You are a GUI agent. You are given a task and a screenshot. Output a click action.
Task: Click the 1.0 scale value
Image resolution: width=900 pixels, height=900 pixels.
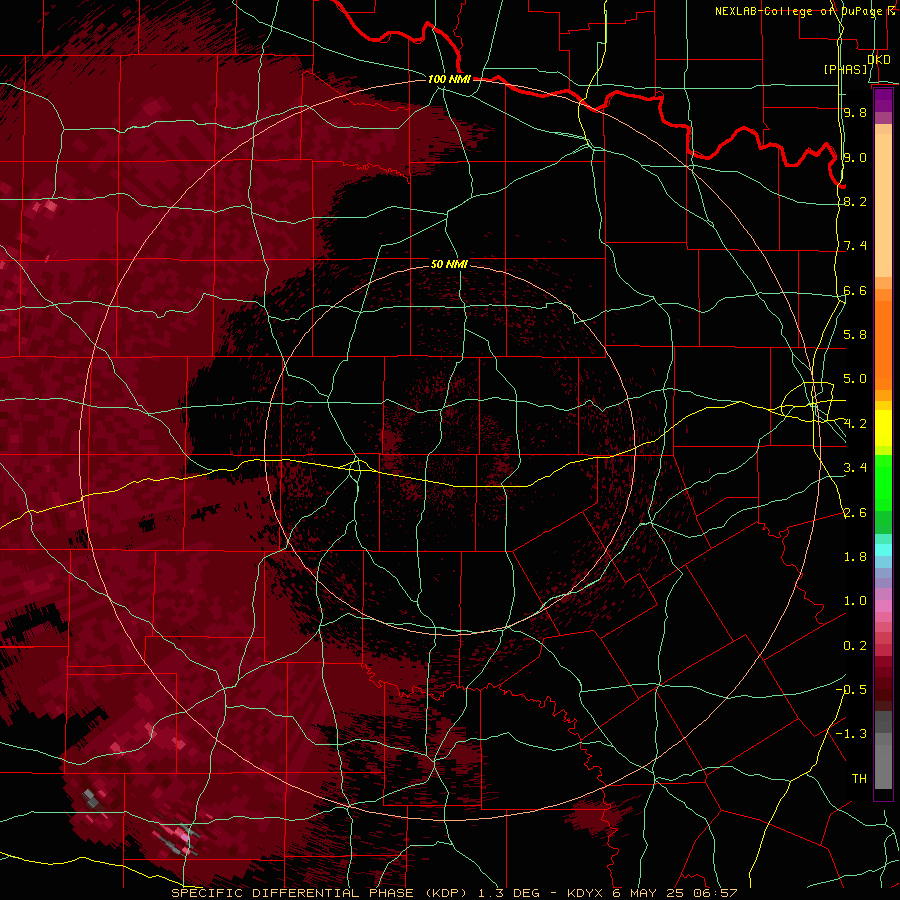855,601
